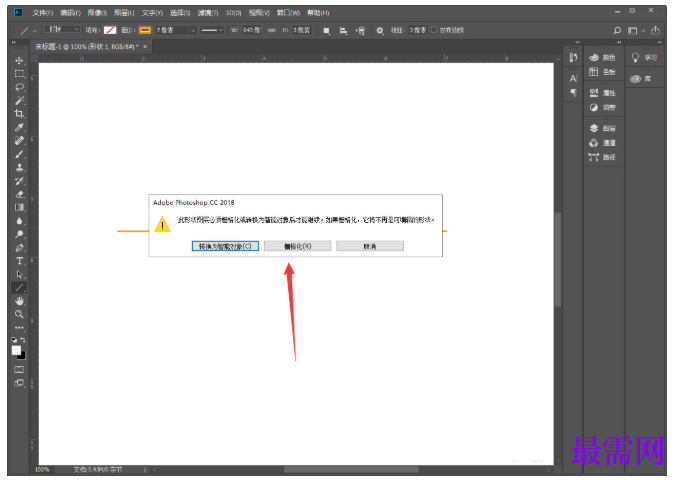The image size is (683, 482).
Task: Open the 路径 paths panel button
Action: pos(603,157)
